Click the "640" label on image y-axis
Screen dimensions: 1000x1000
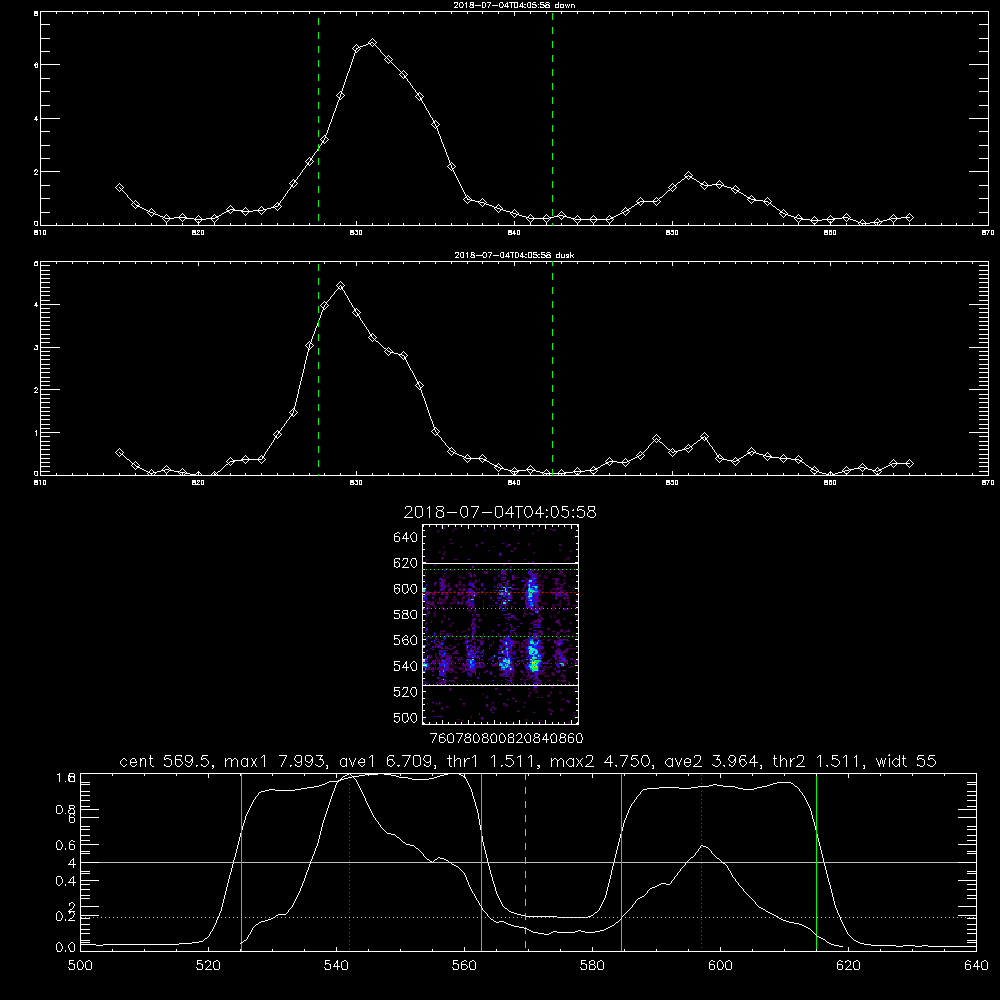pos(405,538)
